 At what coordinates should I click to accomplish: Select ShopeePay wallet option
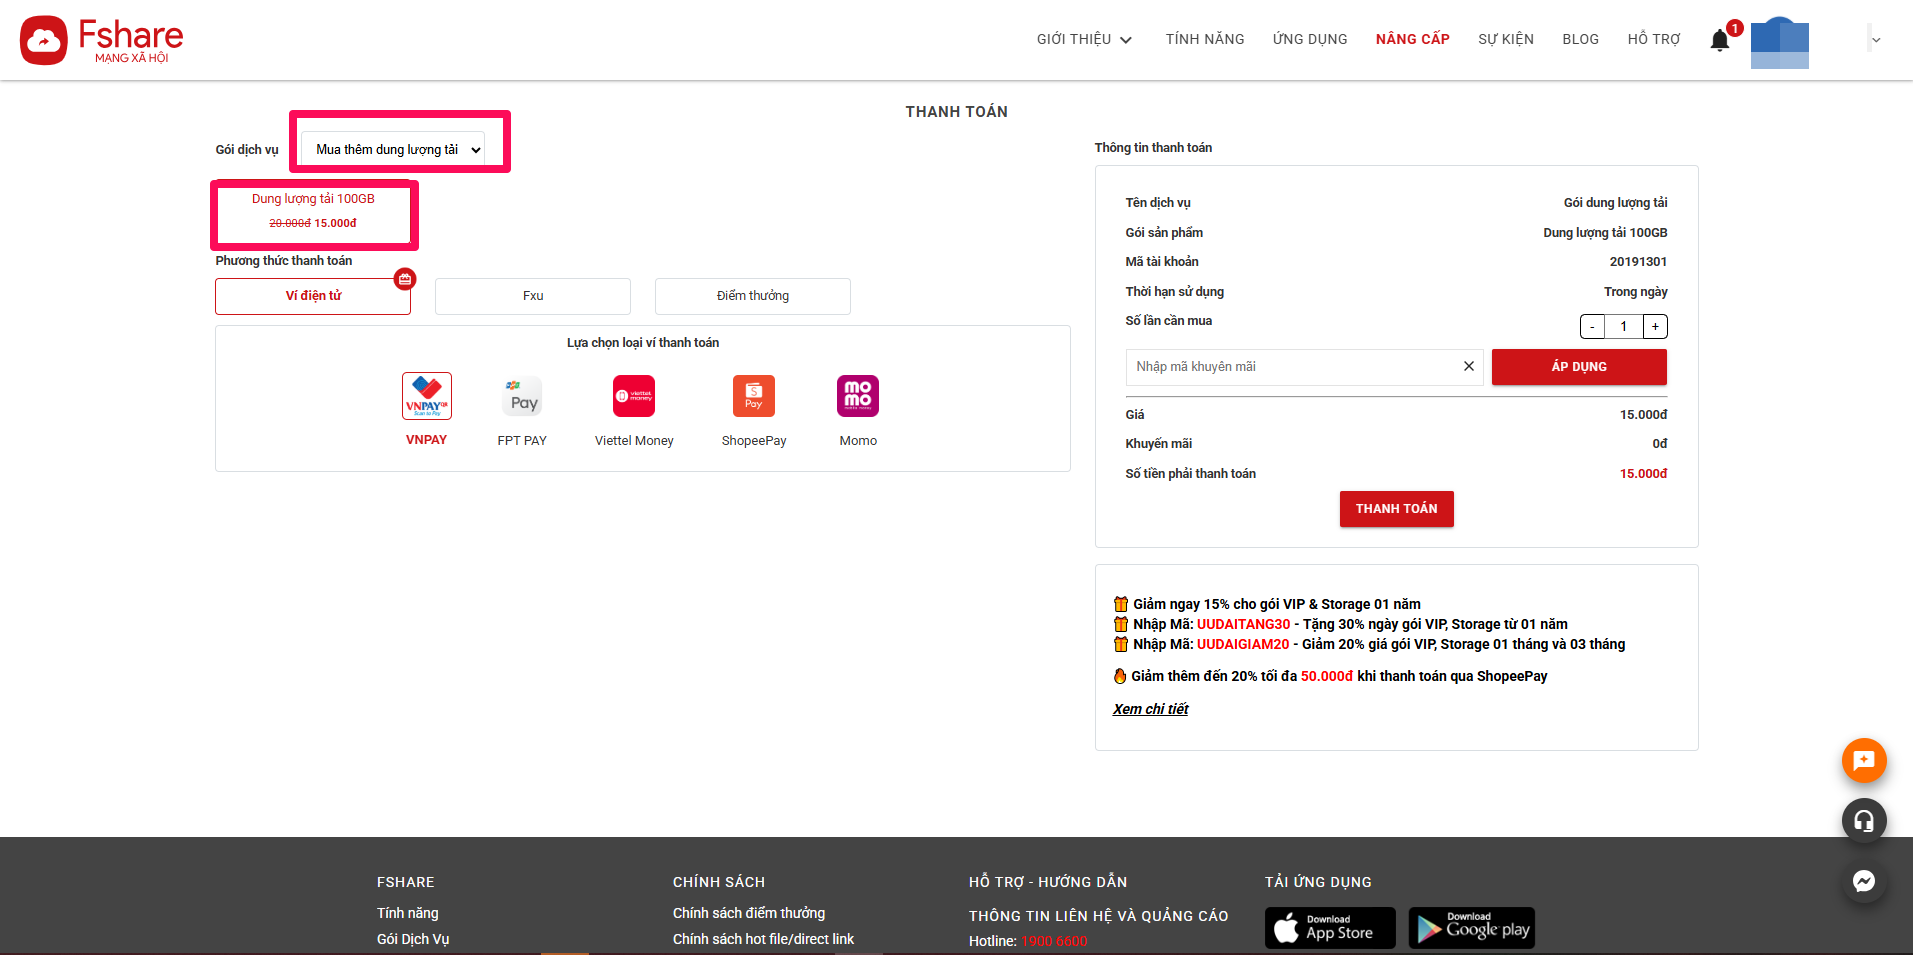pyautogui.click(x=753, y=397)
